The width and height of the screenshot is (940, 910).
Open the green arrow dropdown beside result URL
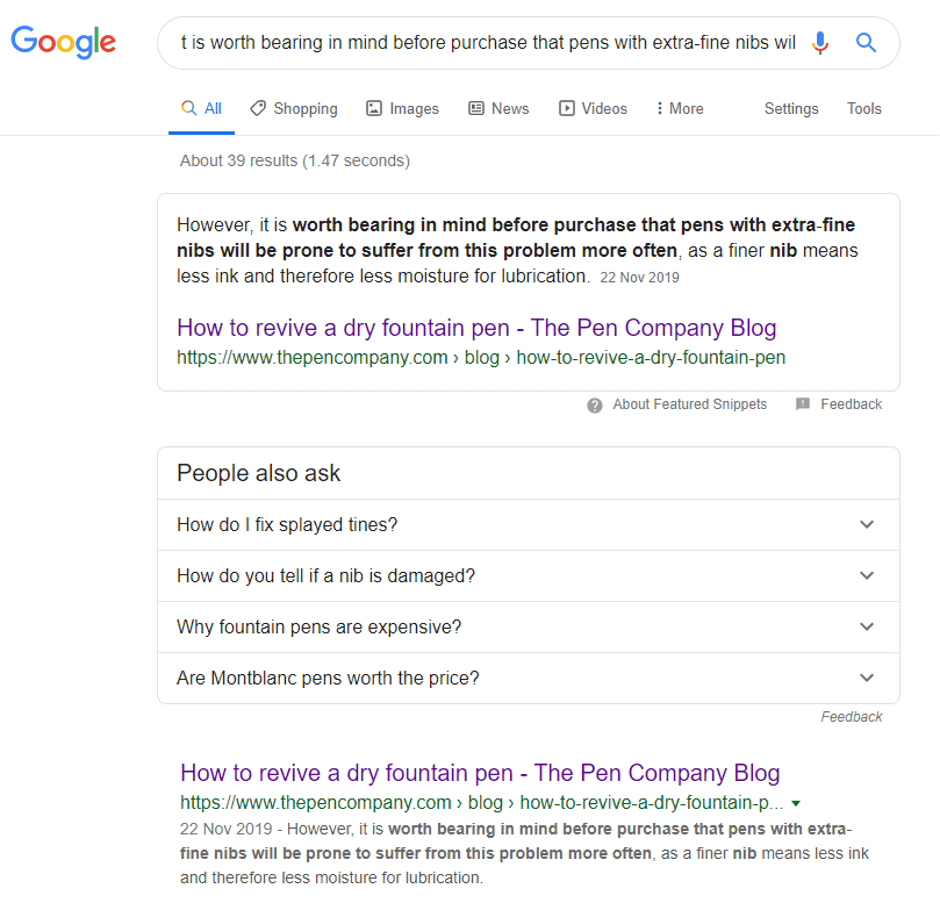pyautogui.click(x=796, y=803)
